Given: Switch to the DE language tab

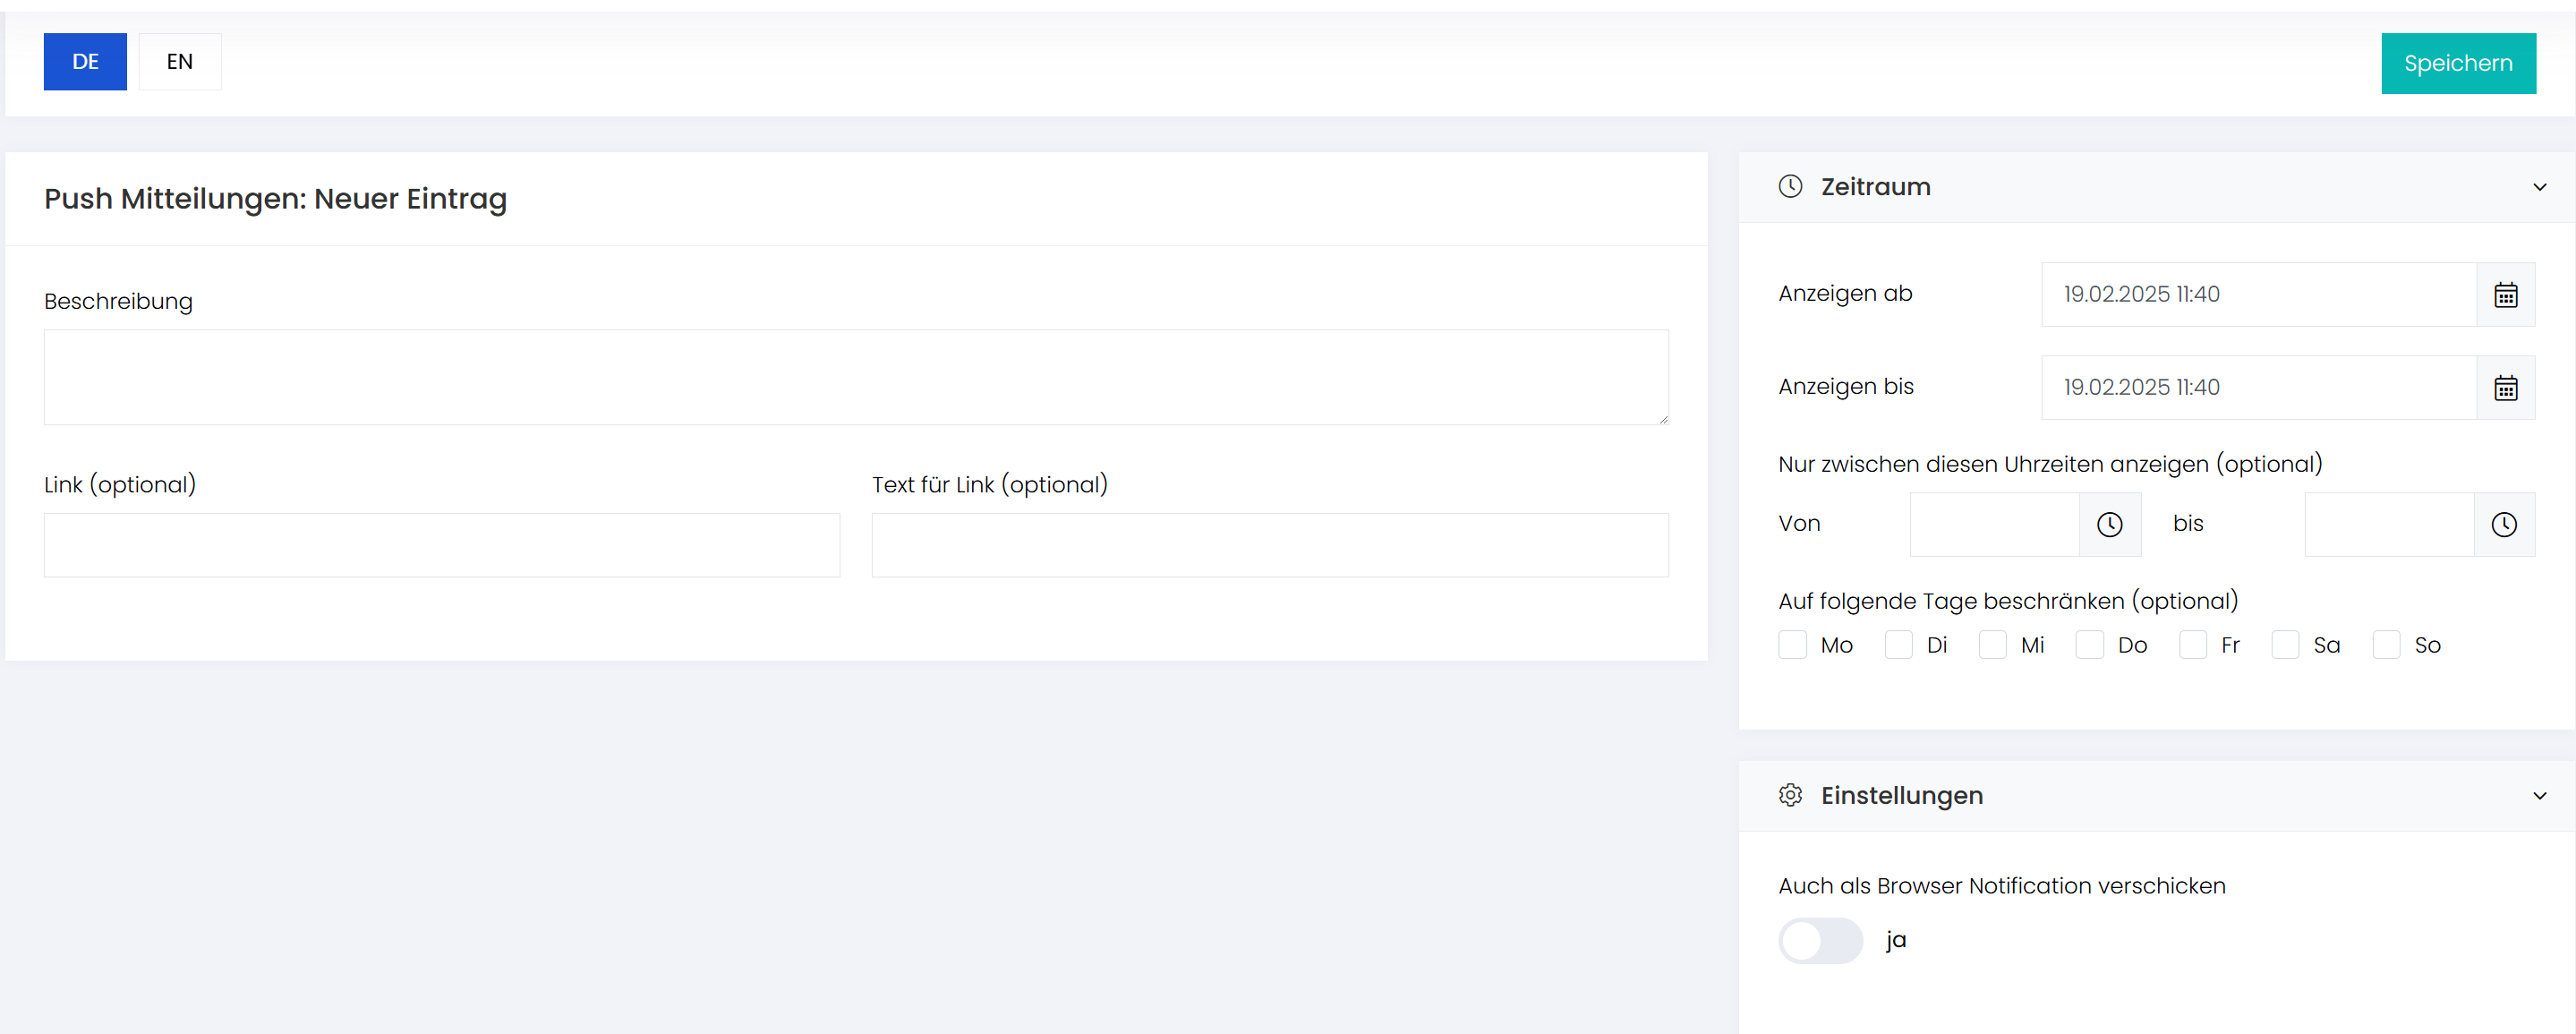Looking at the screenshot, I should [85, 62].
